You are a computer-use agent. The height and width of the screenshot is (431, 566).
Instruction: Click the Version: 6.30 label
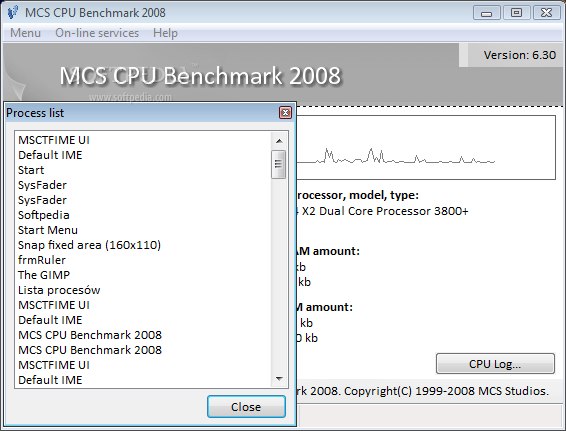[519, 55]
